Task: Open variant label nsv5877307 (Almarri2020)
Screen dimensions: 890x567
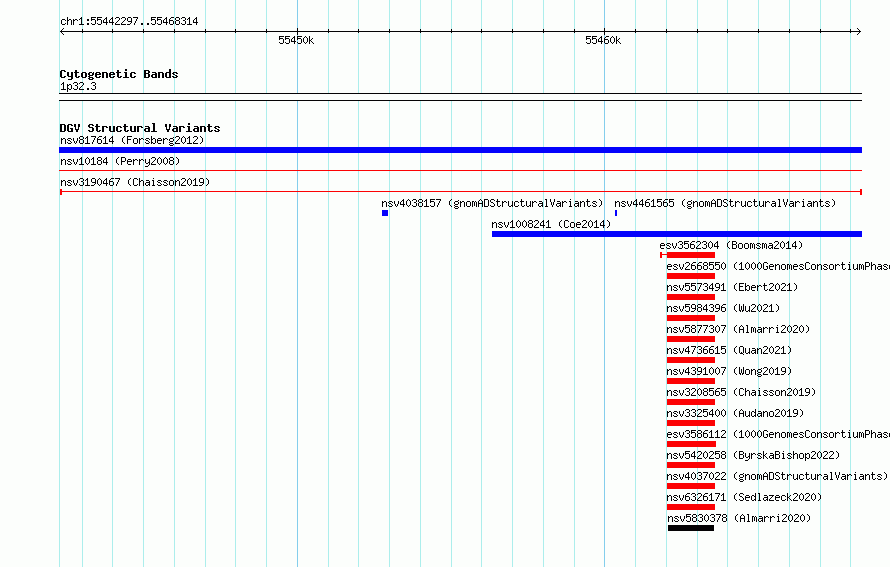Action: [738, 329]
